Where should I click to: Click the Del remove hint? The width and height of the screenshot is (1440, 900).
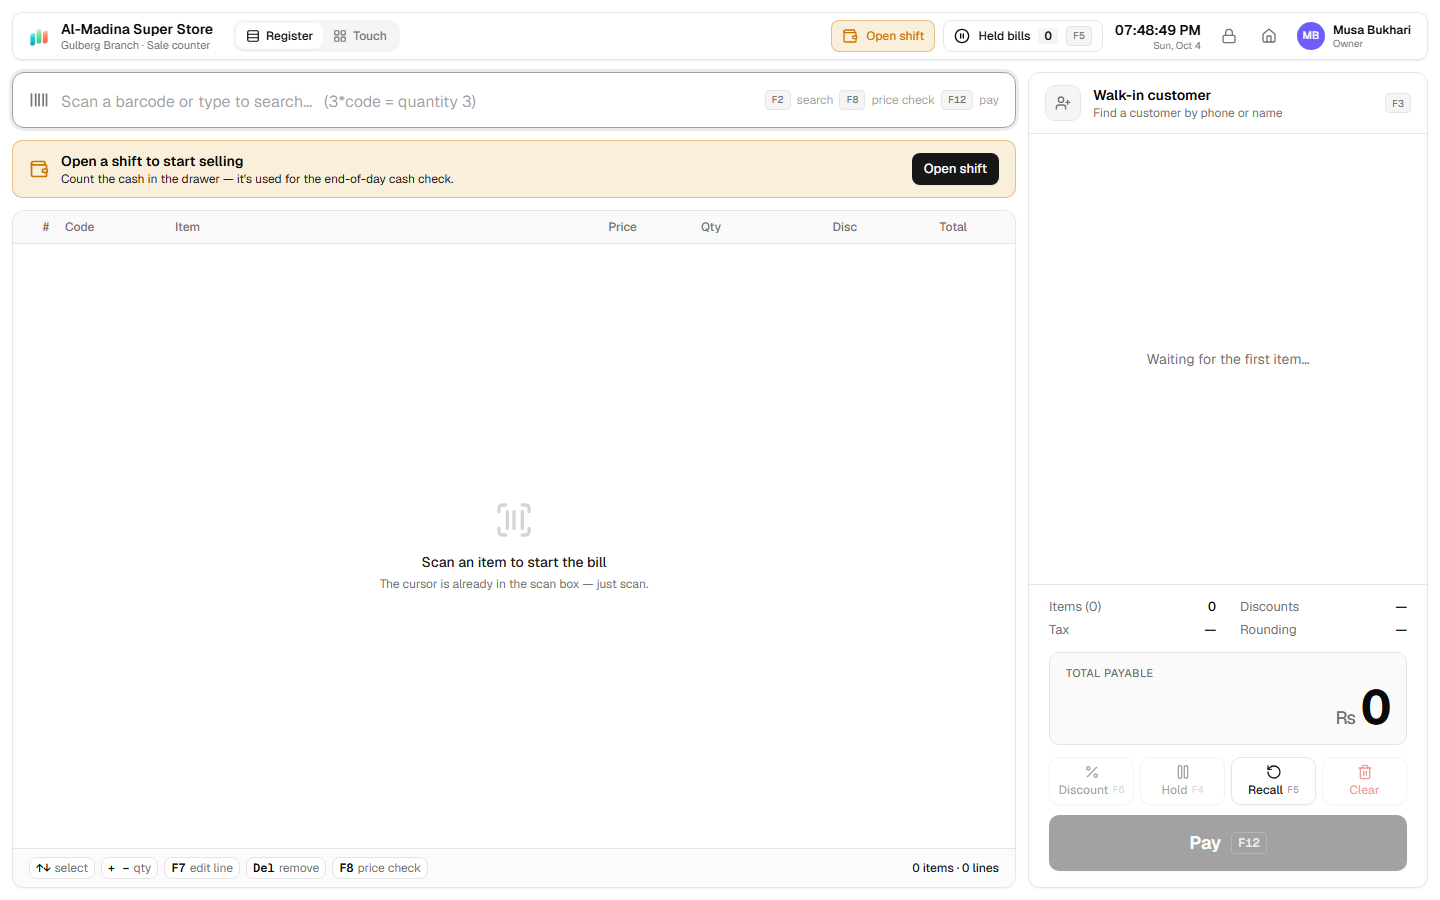click(x=286, y=868)
